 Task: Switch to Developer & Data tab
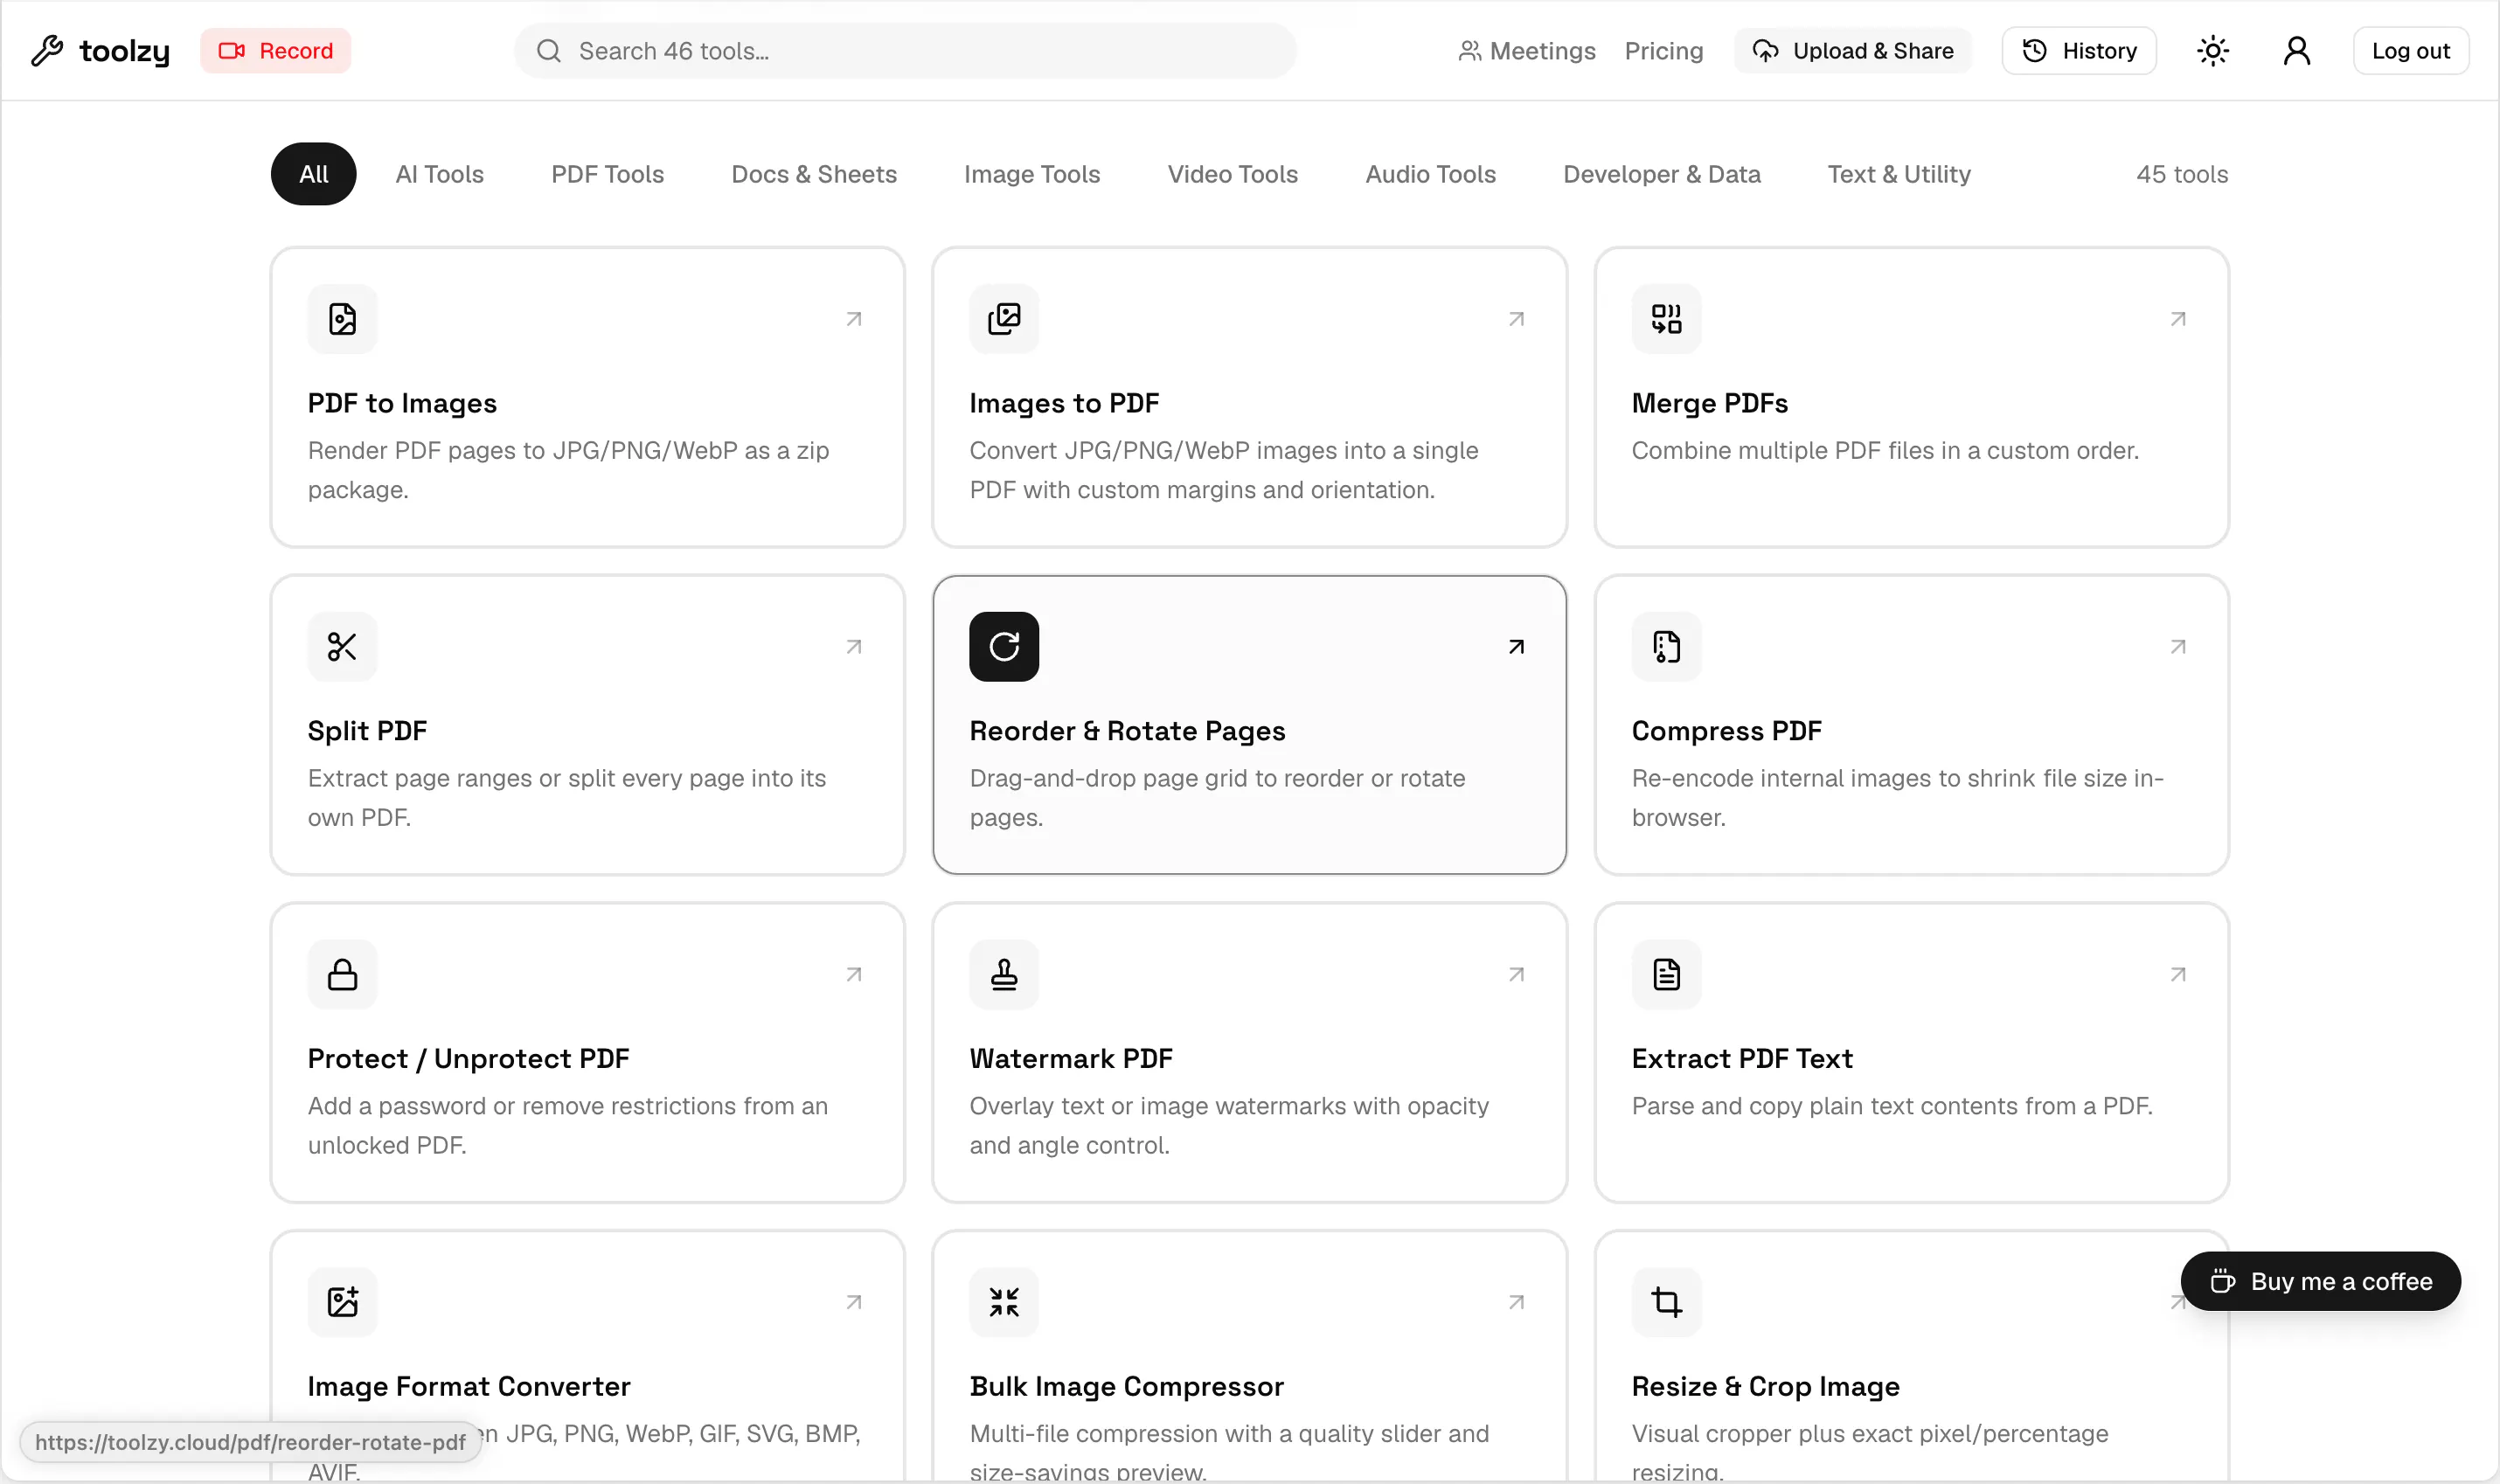click(x=1661, y=174)
